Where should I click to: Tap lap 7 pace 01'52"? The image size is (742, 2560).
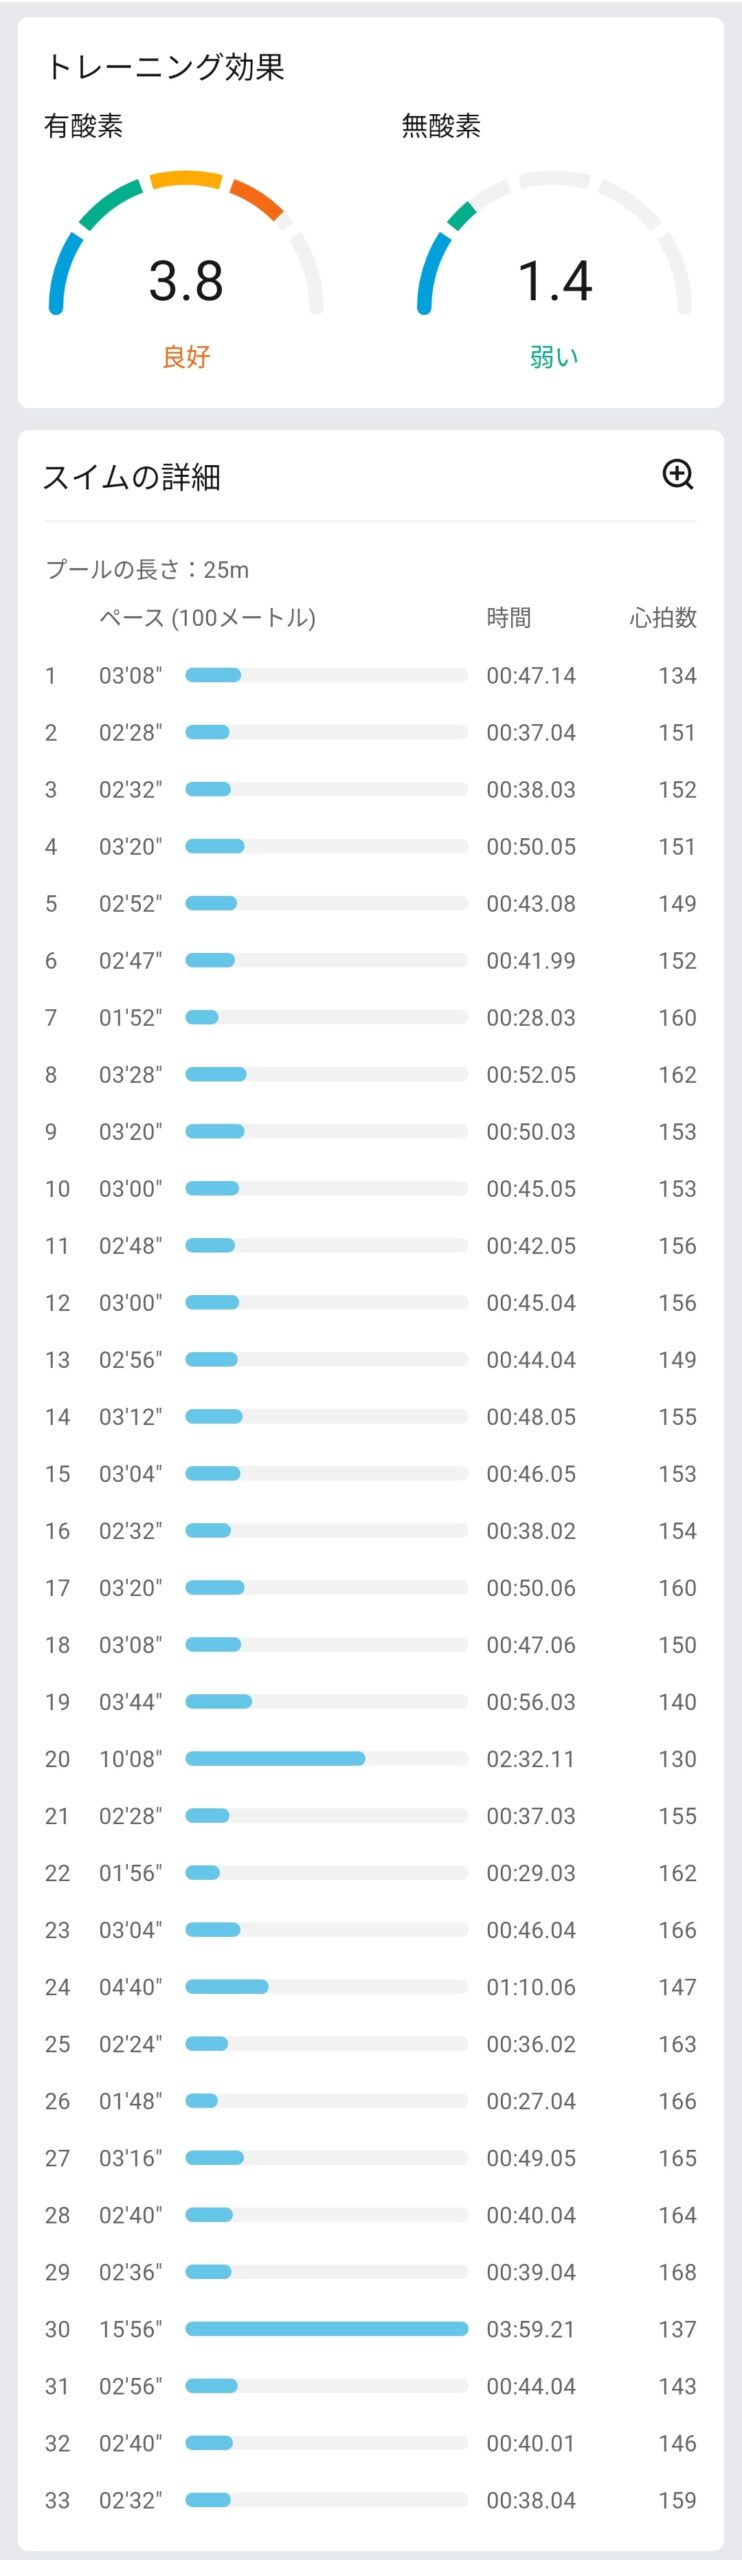(x=130, y=1018)
